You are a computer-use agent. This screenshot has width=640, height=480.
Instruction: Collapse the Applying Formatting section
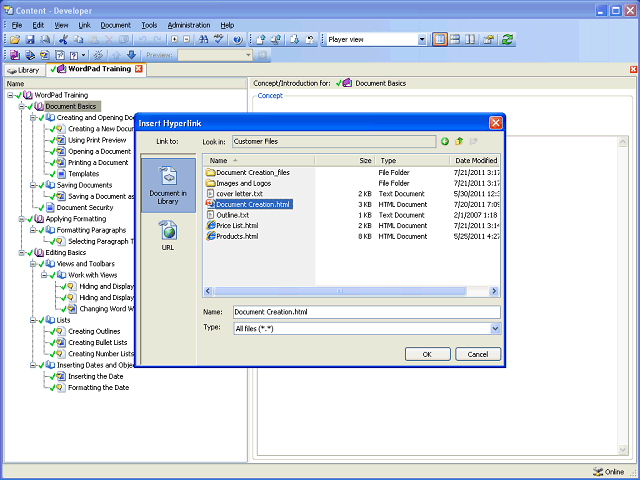pyautogui.click(x=21, y=218)
